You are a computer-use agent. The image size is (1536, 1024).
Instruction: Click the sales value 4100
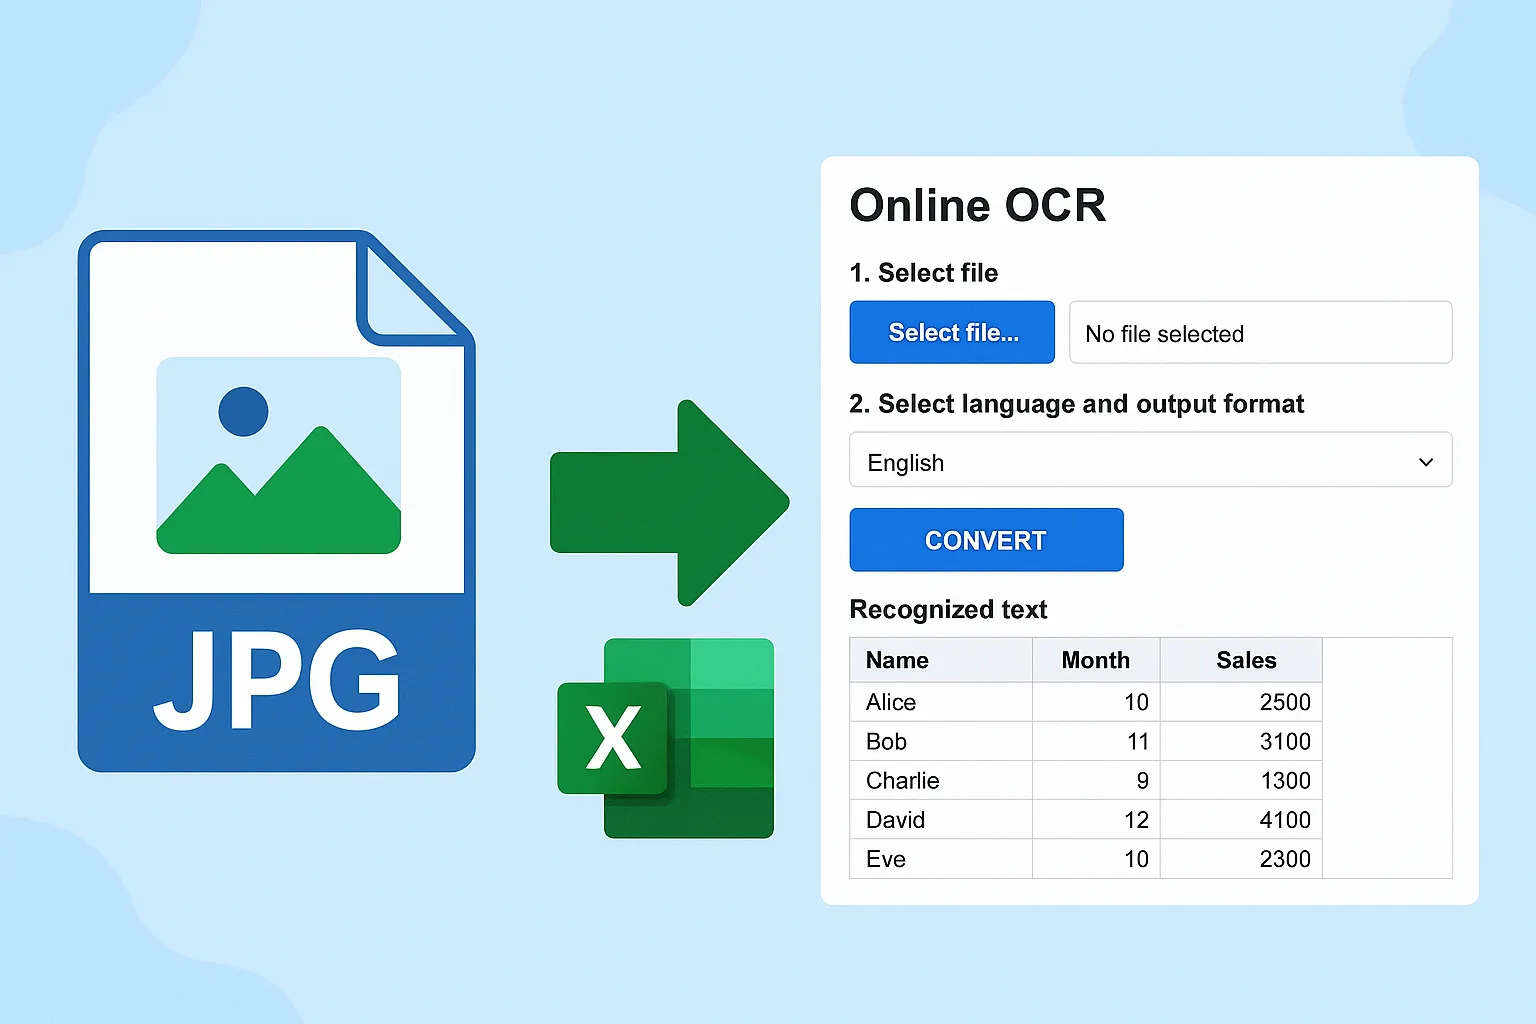[1285, 820]
